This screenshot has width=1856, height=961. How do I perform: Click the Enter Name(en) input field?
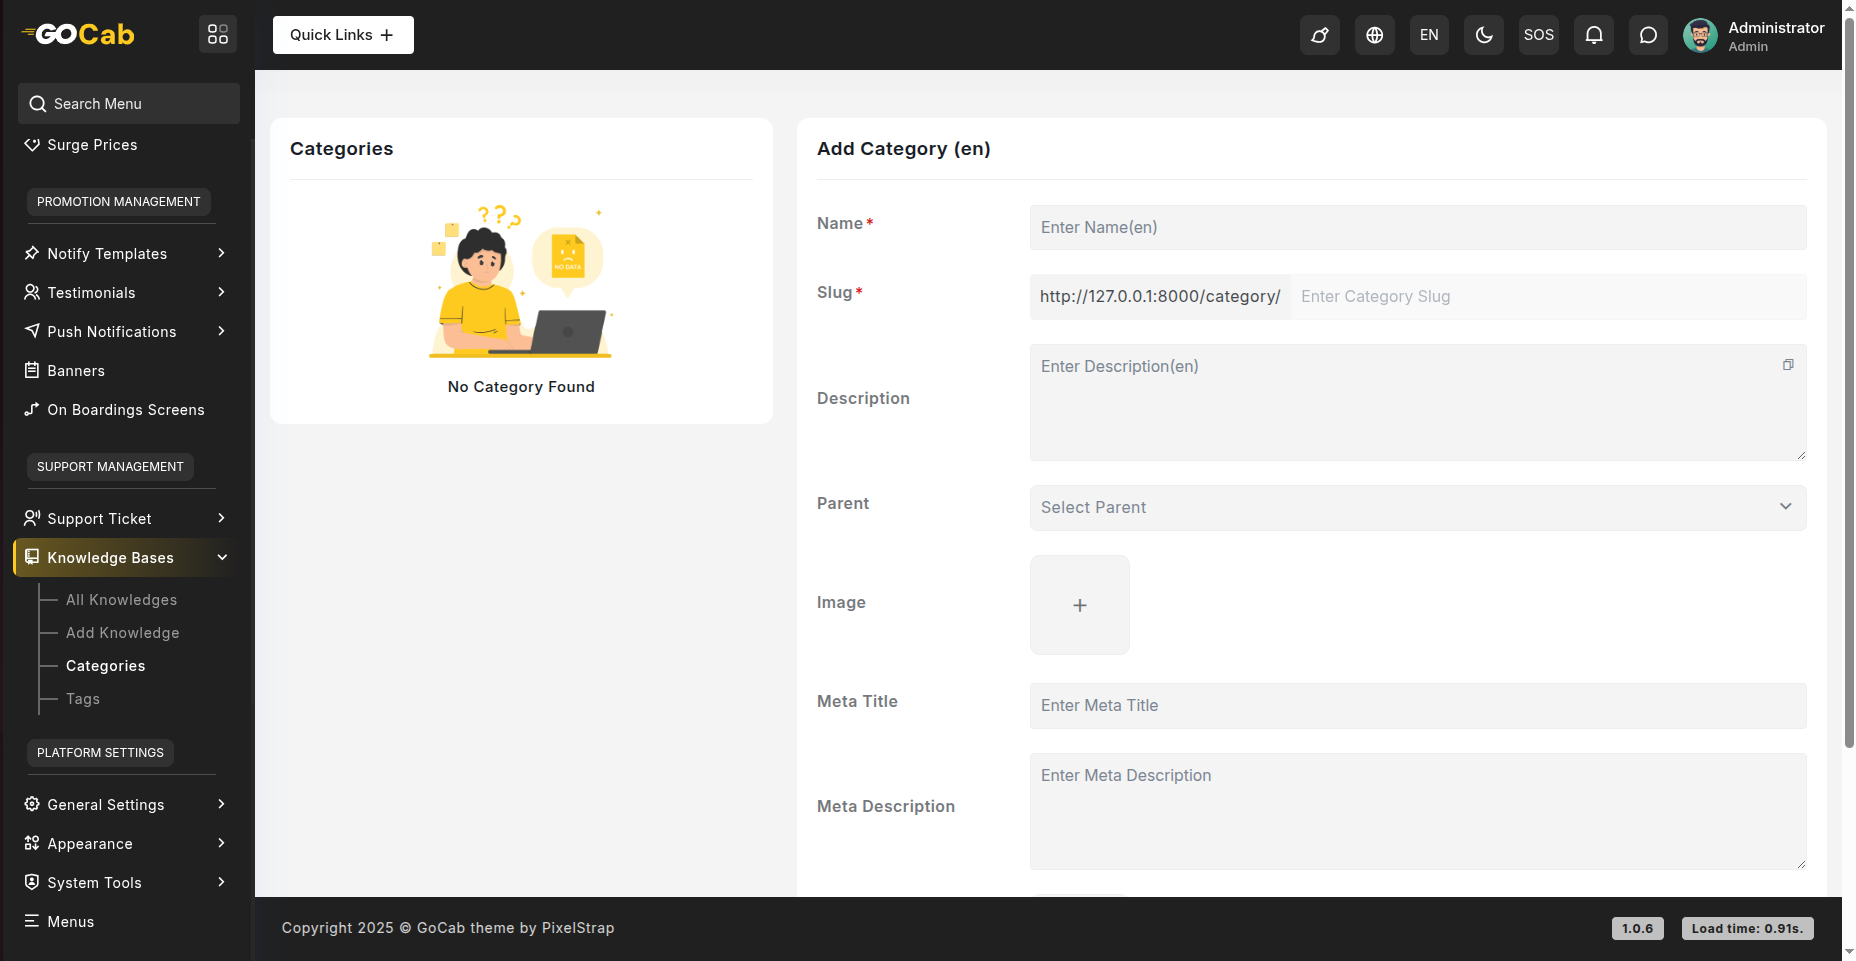(x=1417, y=228)
